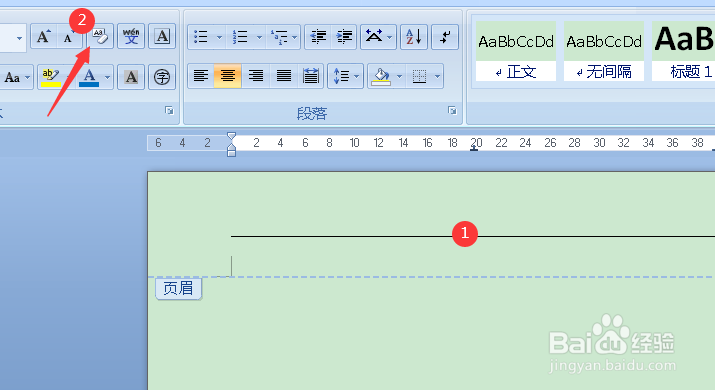The image size is (715, 390).
Task: Open the numbering style dropdown
Action: [x=259, y=37]
